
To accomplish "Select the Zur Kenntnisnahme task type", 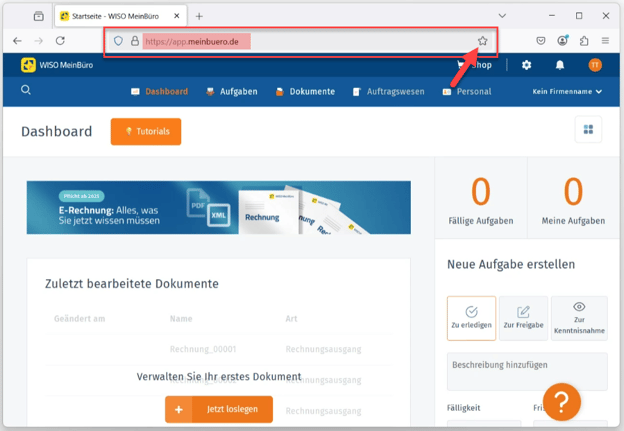I will [579, 318].
